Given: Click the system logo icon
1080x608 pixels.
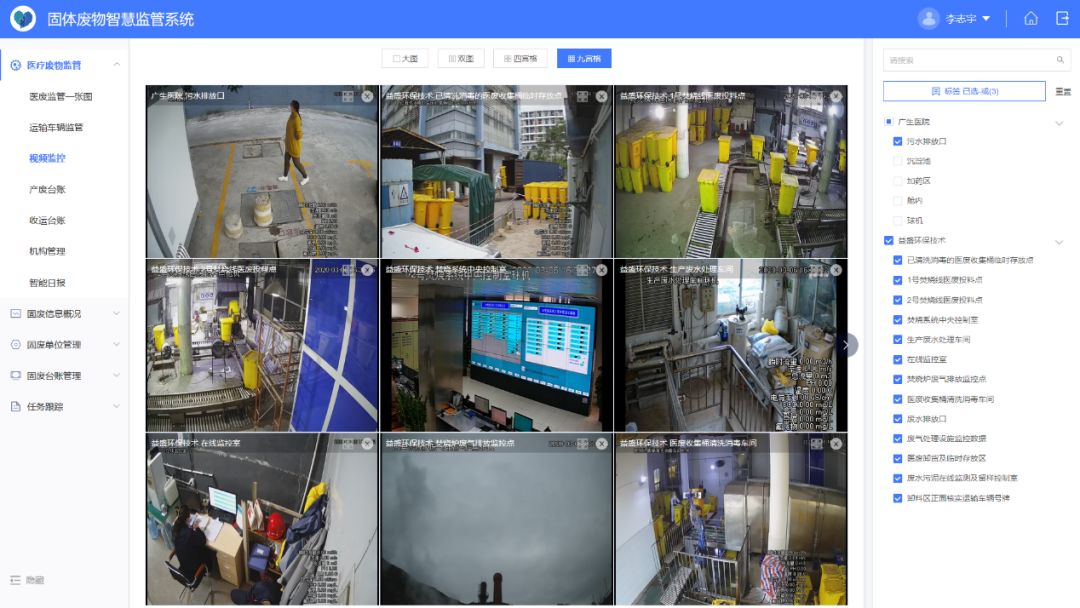Looking at the screenshot, I should pyautogui.click(x=23, y=19).
